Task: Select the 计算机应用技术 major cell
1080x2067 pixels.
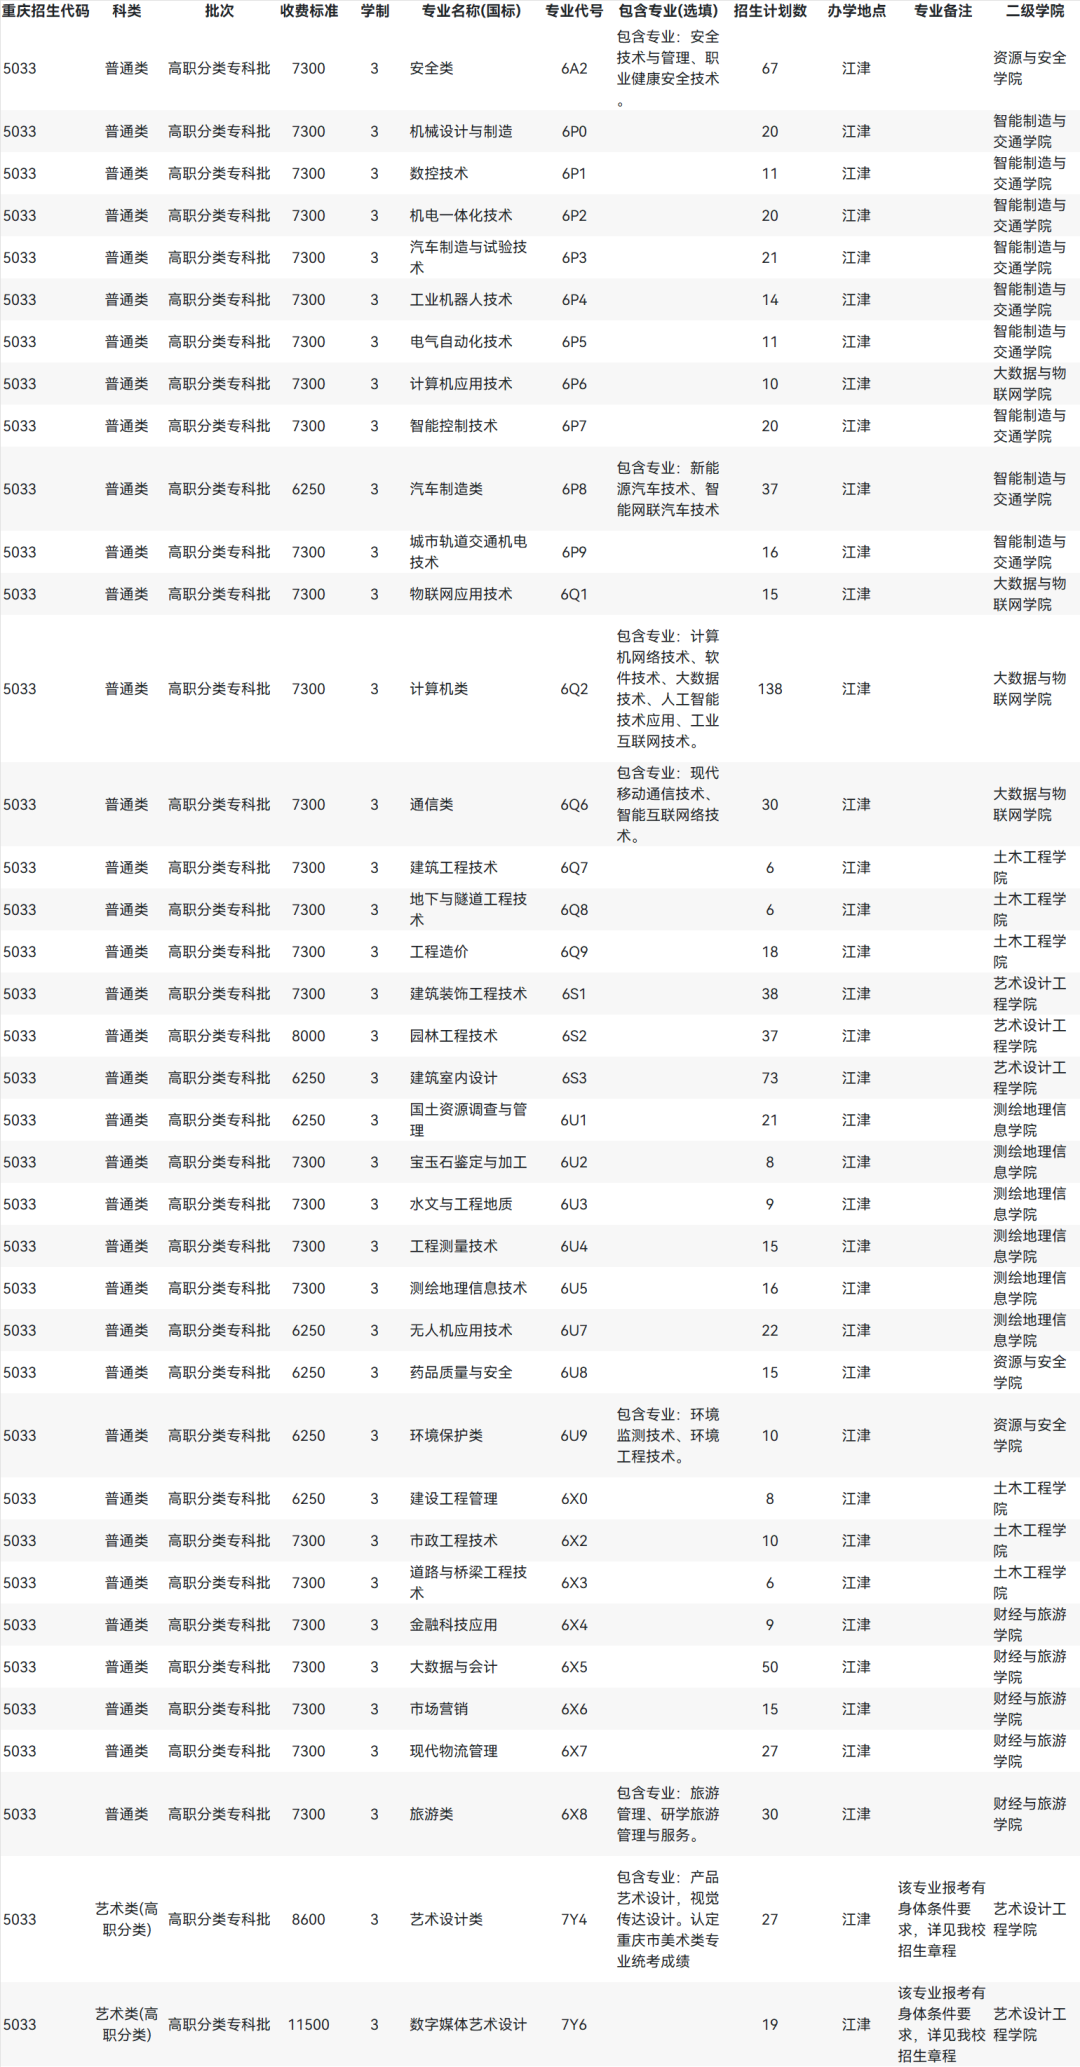Action: (461, 384)
